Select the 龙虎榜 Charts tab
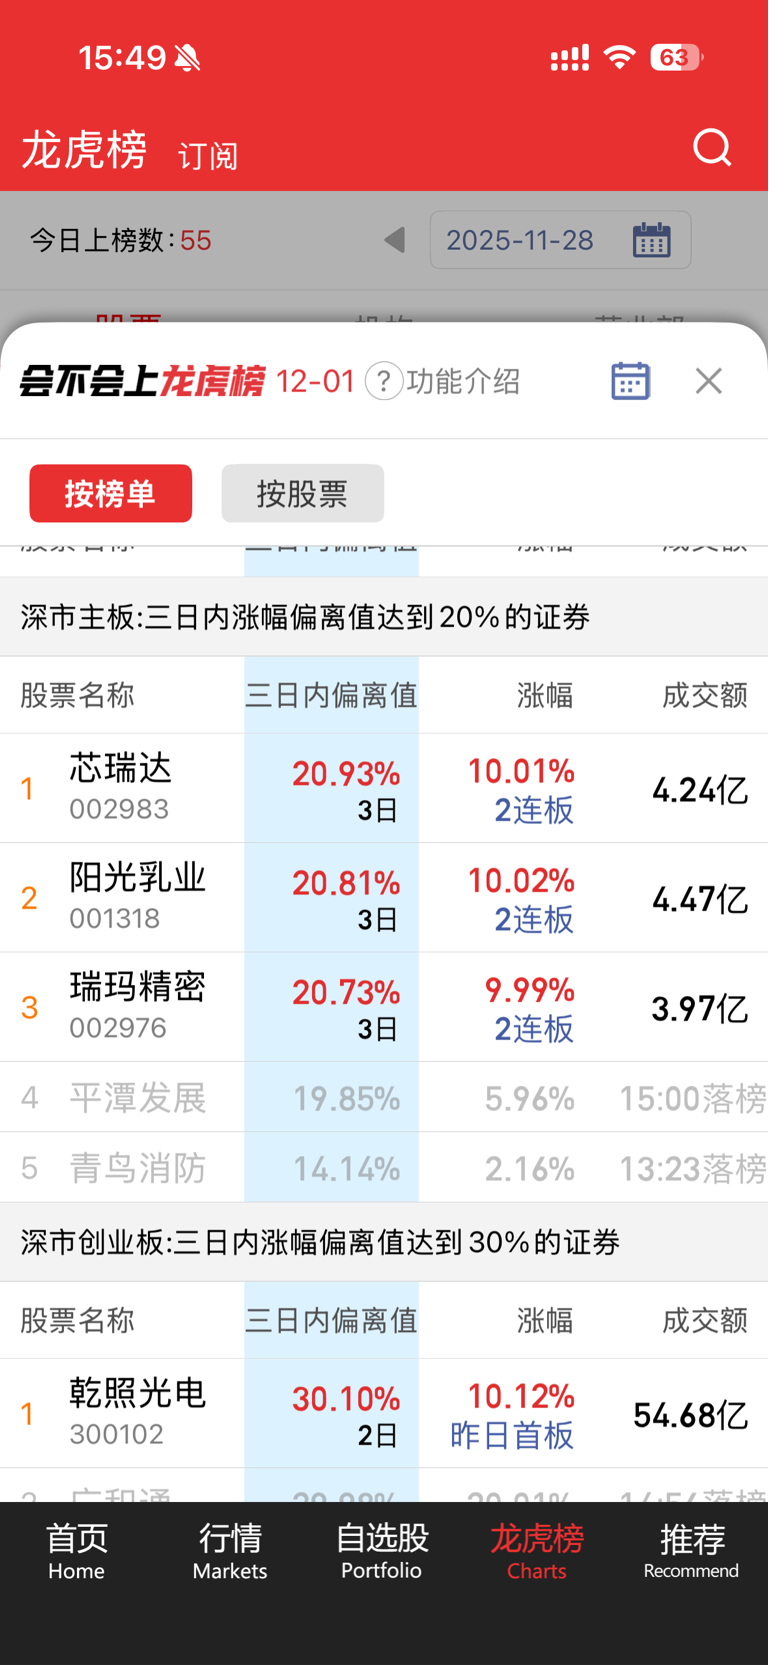Viewport: 769px width, 1665px height. 536,1551
